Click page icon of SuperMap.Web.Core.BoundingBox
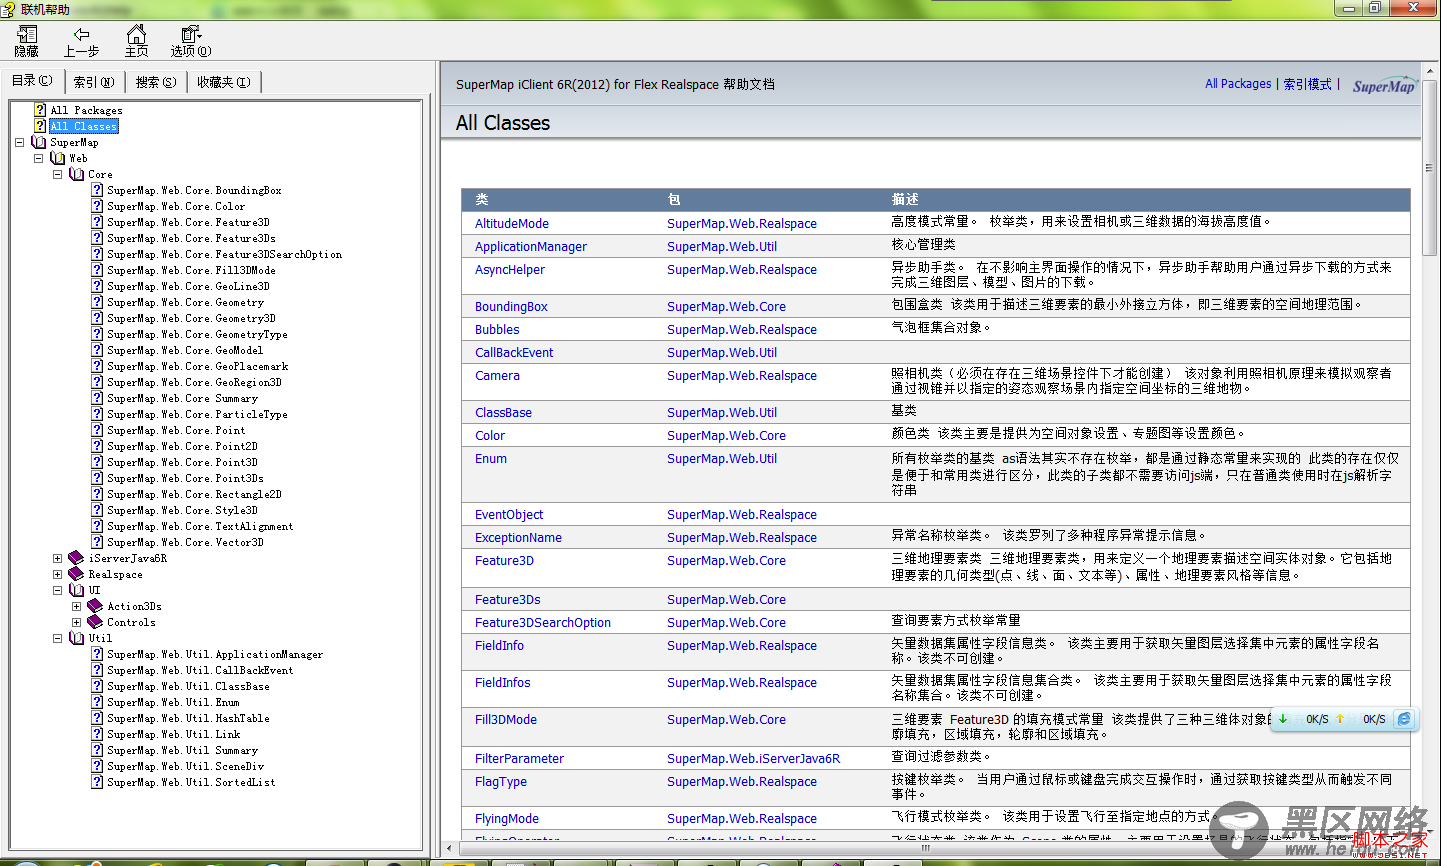1441x866 pixels. coord(97,190)
